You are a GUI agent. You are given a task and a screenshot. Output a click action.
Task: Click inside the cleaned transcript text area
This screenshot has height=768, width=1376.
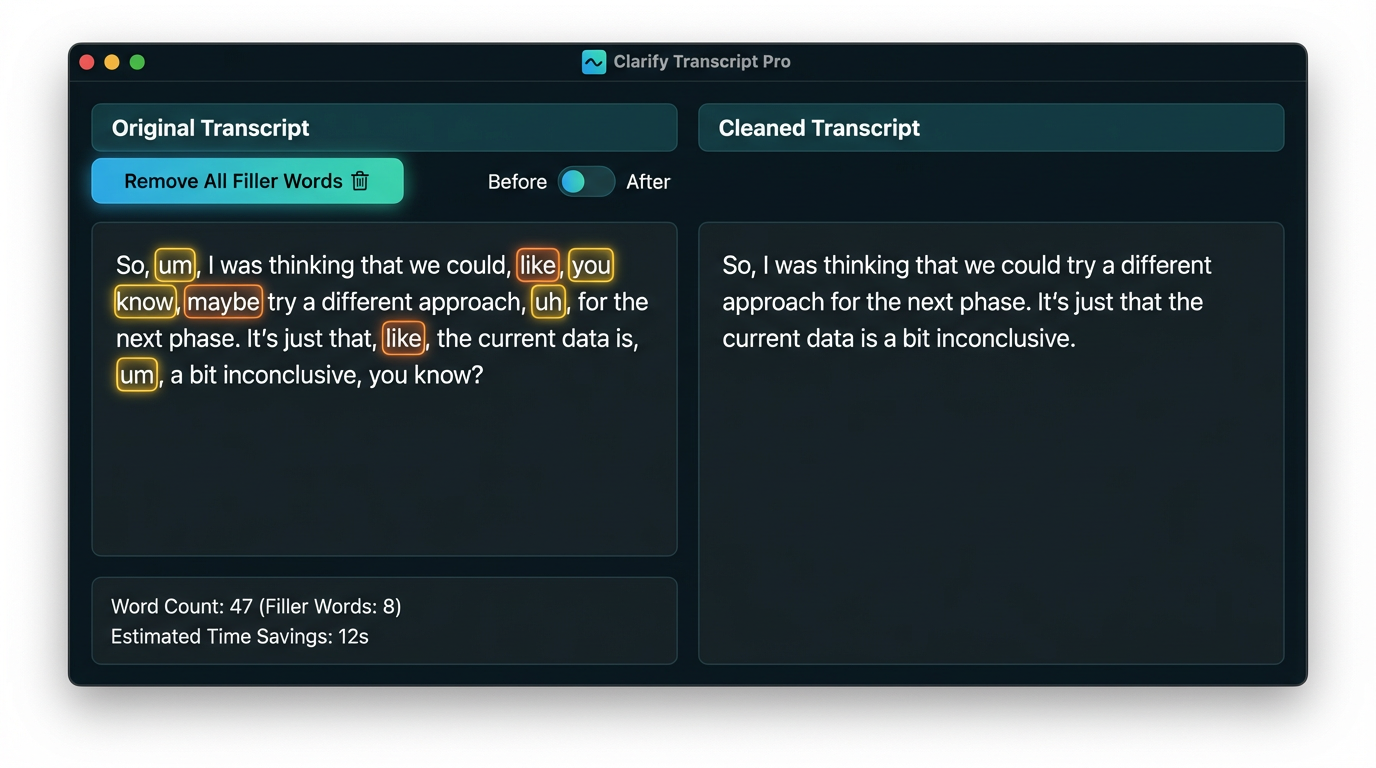click(990, 480)
